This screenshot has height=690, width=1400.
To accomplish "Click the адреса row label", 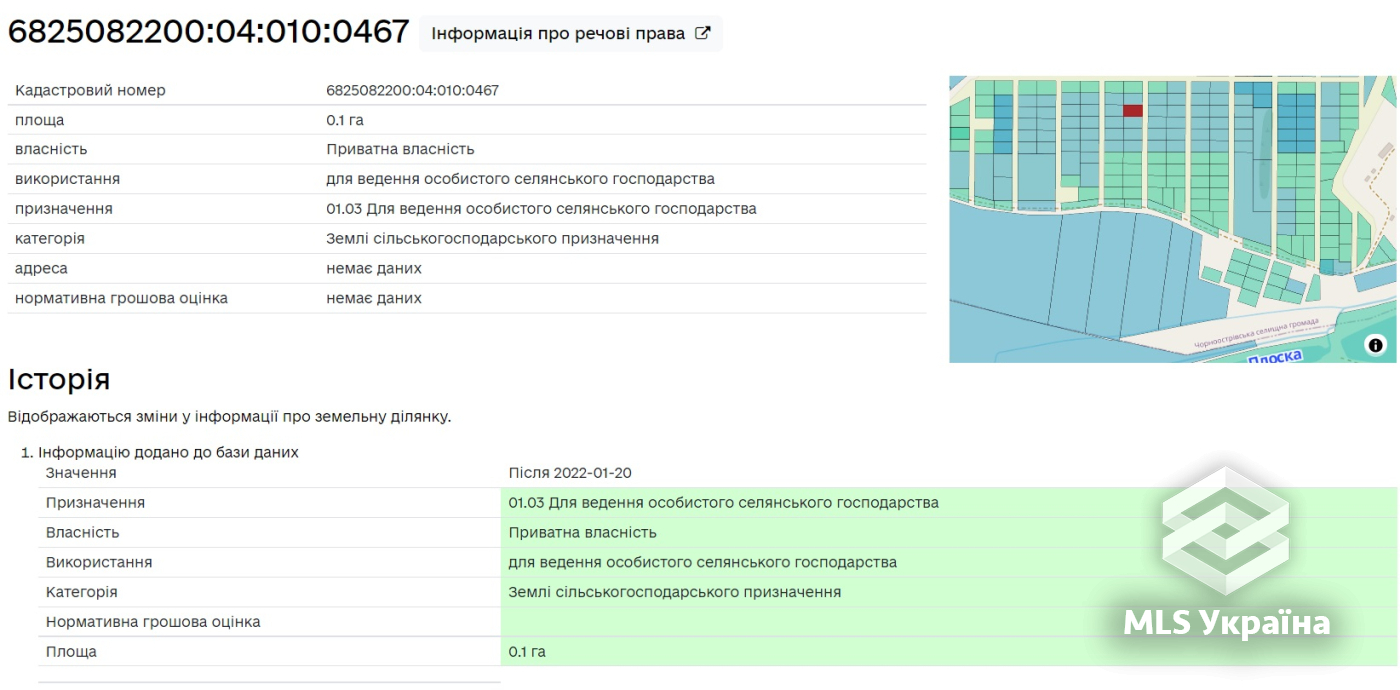I will [41, 268].
